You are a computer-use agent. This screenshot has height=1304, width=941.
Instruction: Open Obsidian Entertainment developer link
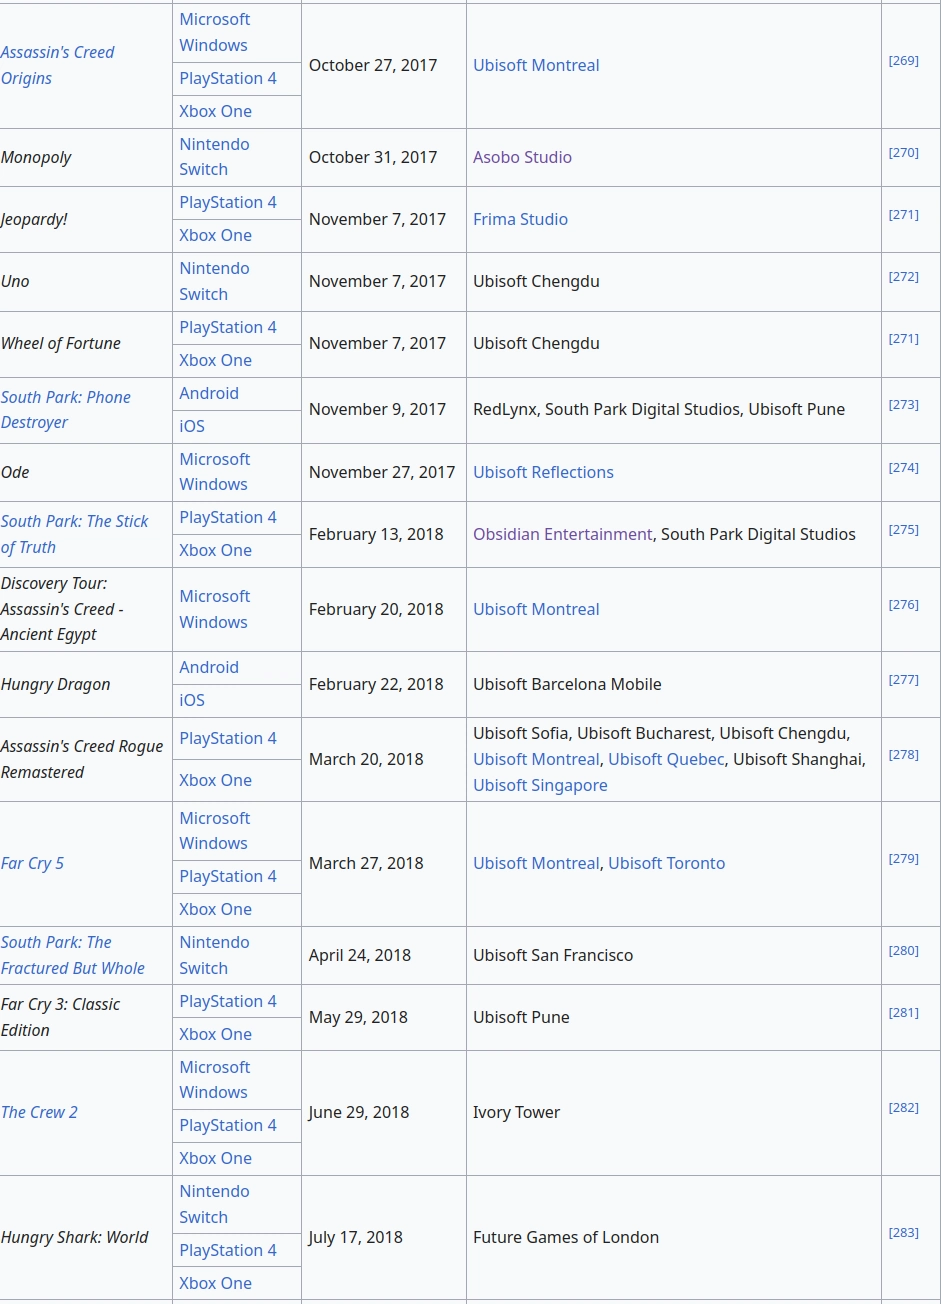tap(562, 534)
